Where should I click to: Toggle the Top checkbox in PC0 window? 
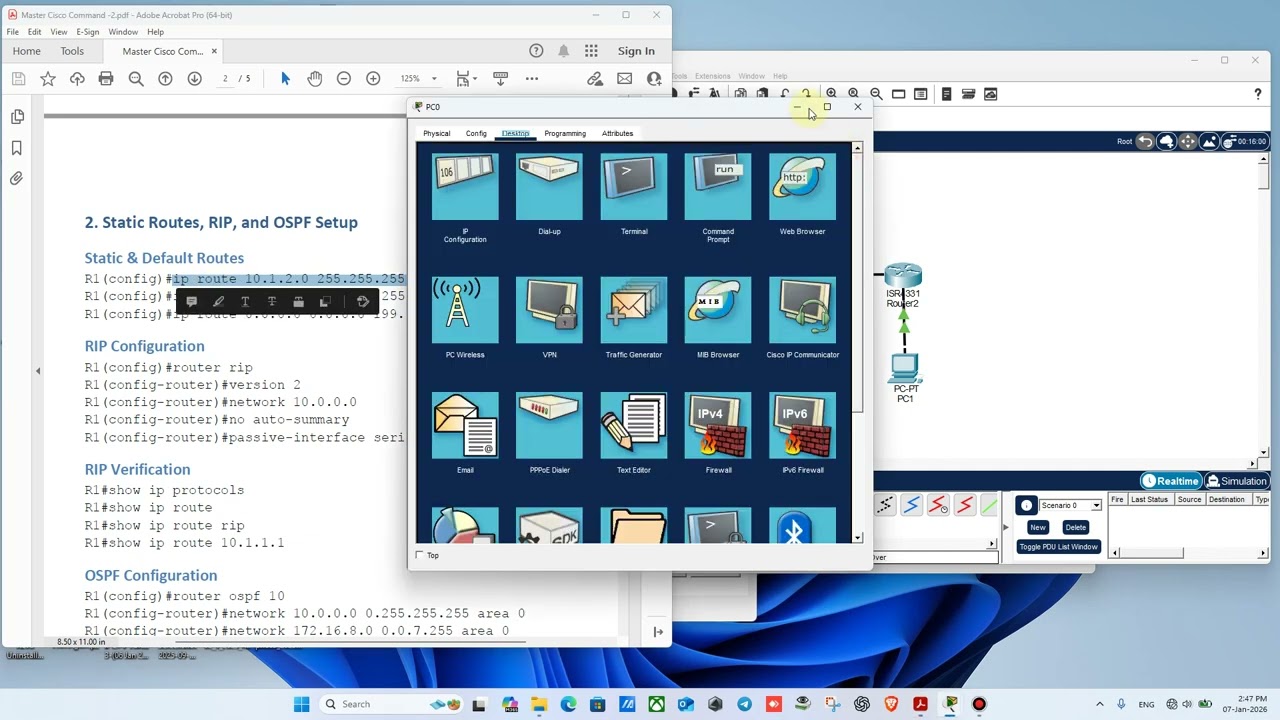[419, 555]
